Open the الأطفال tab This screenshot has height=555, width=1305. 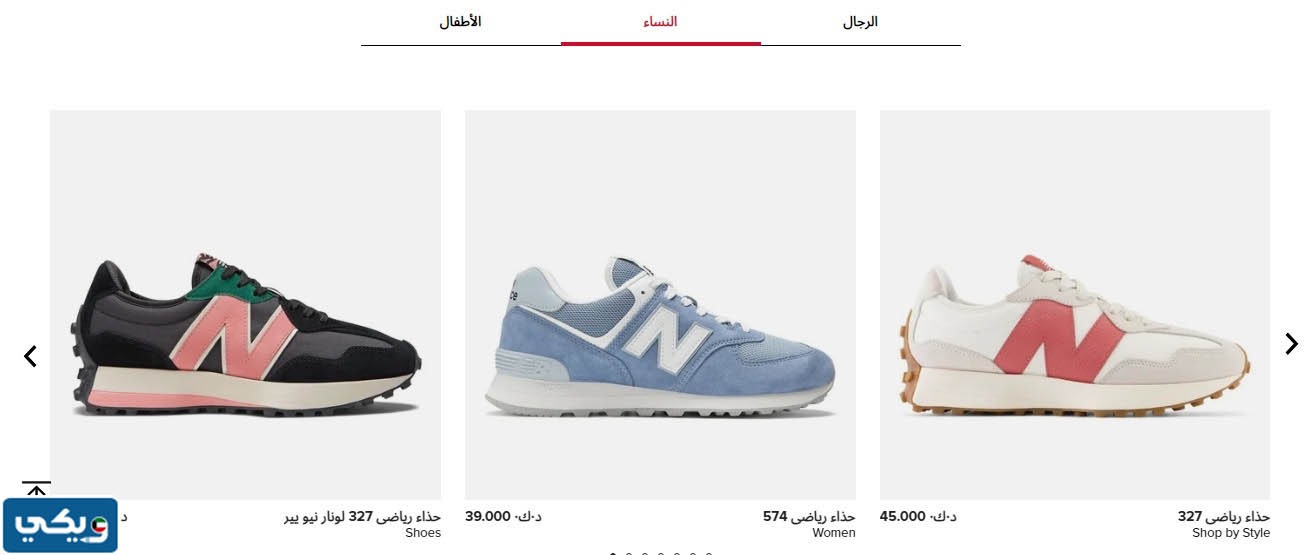460,22
